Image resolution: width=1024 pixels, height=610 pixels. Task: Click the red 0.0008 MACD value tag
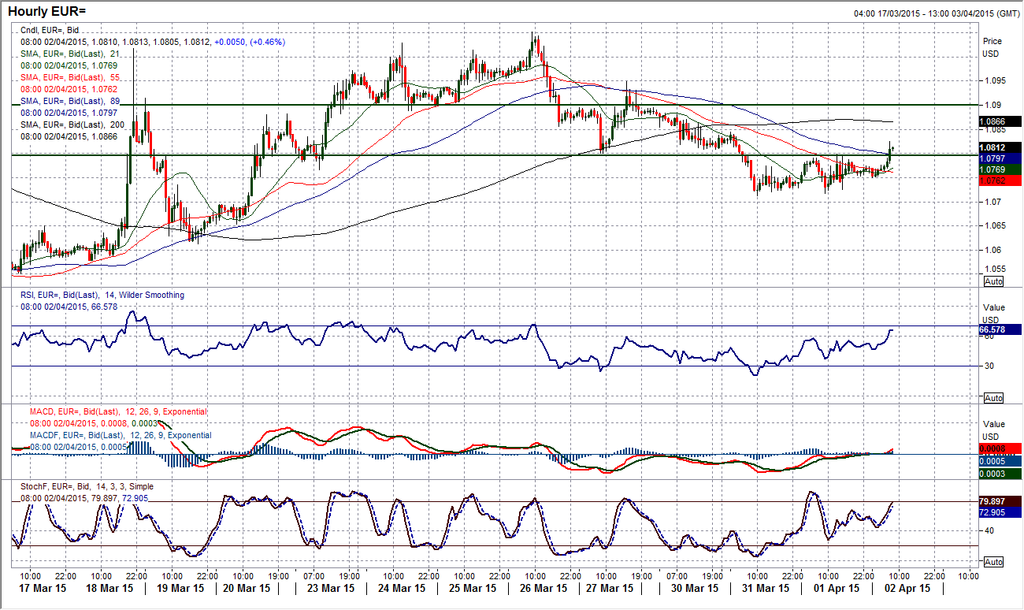click(1000, 449)
